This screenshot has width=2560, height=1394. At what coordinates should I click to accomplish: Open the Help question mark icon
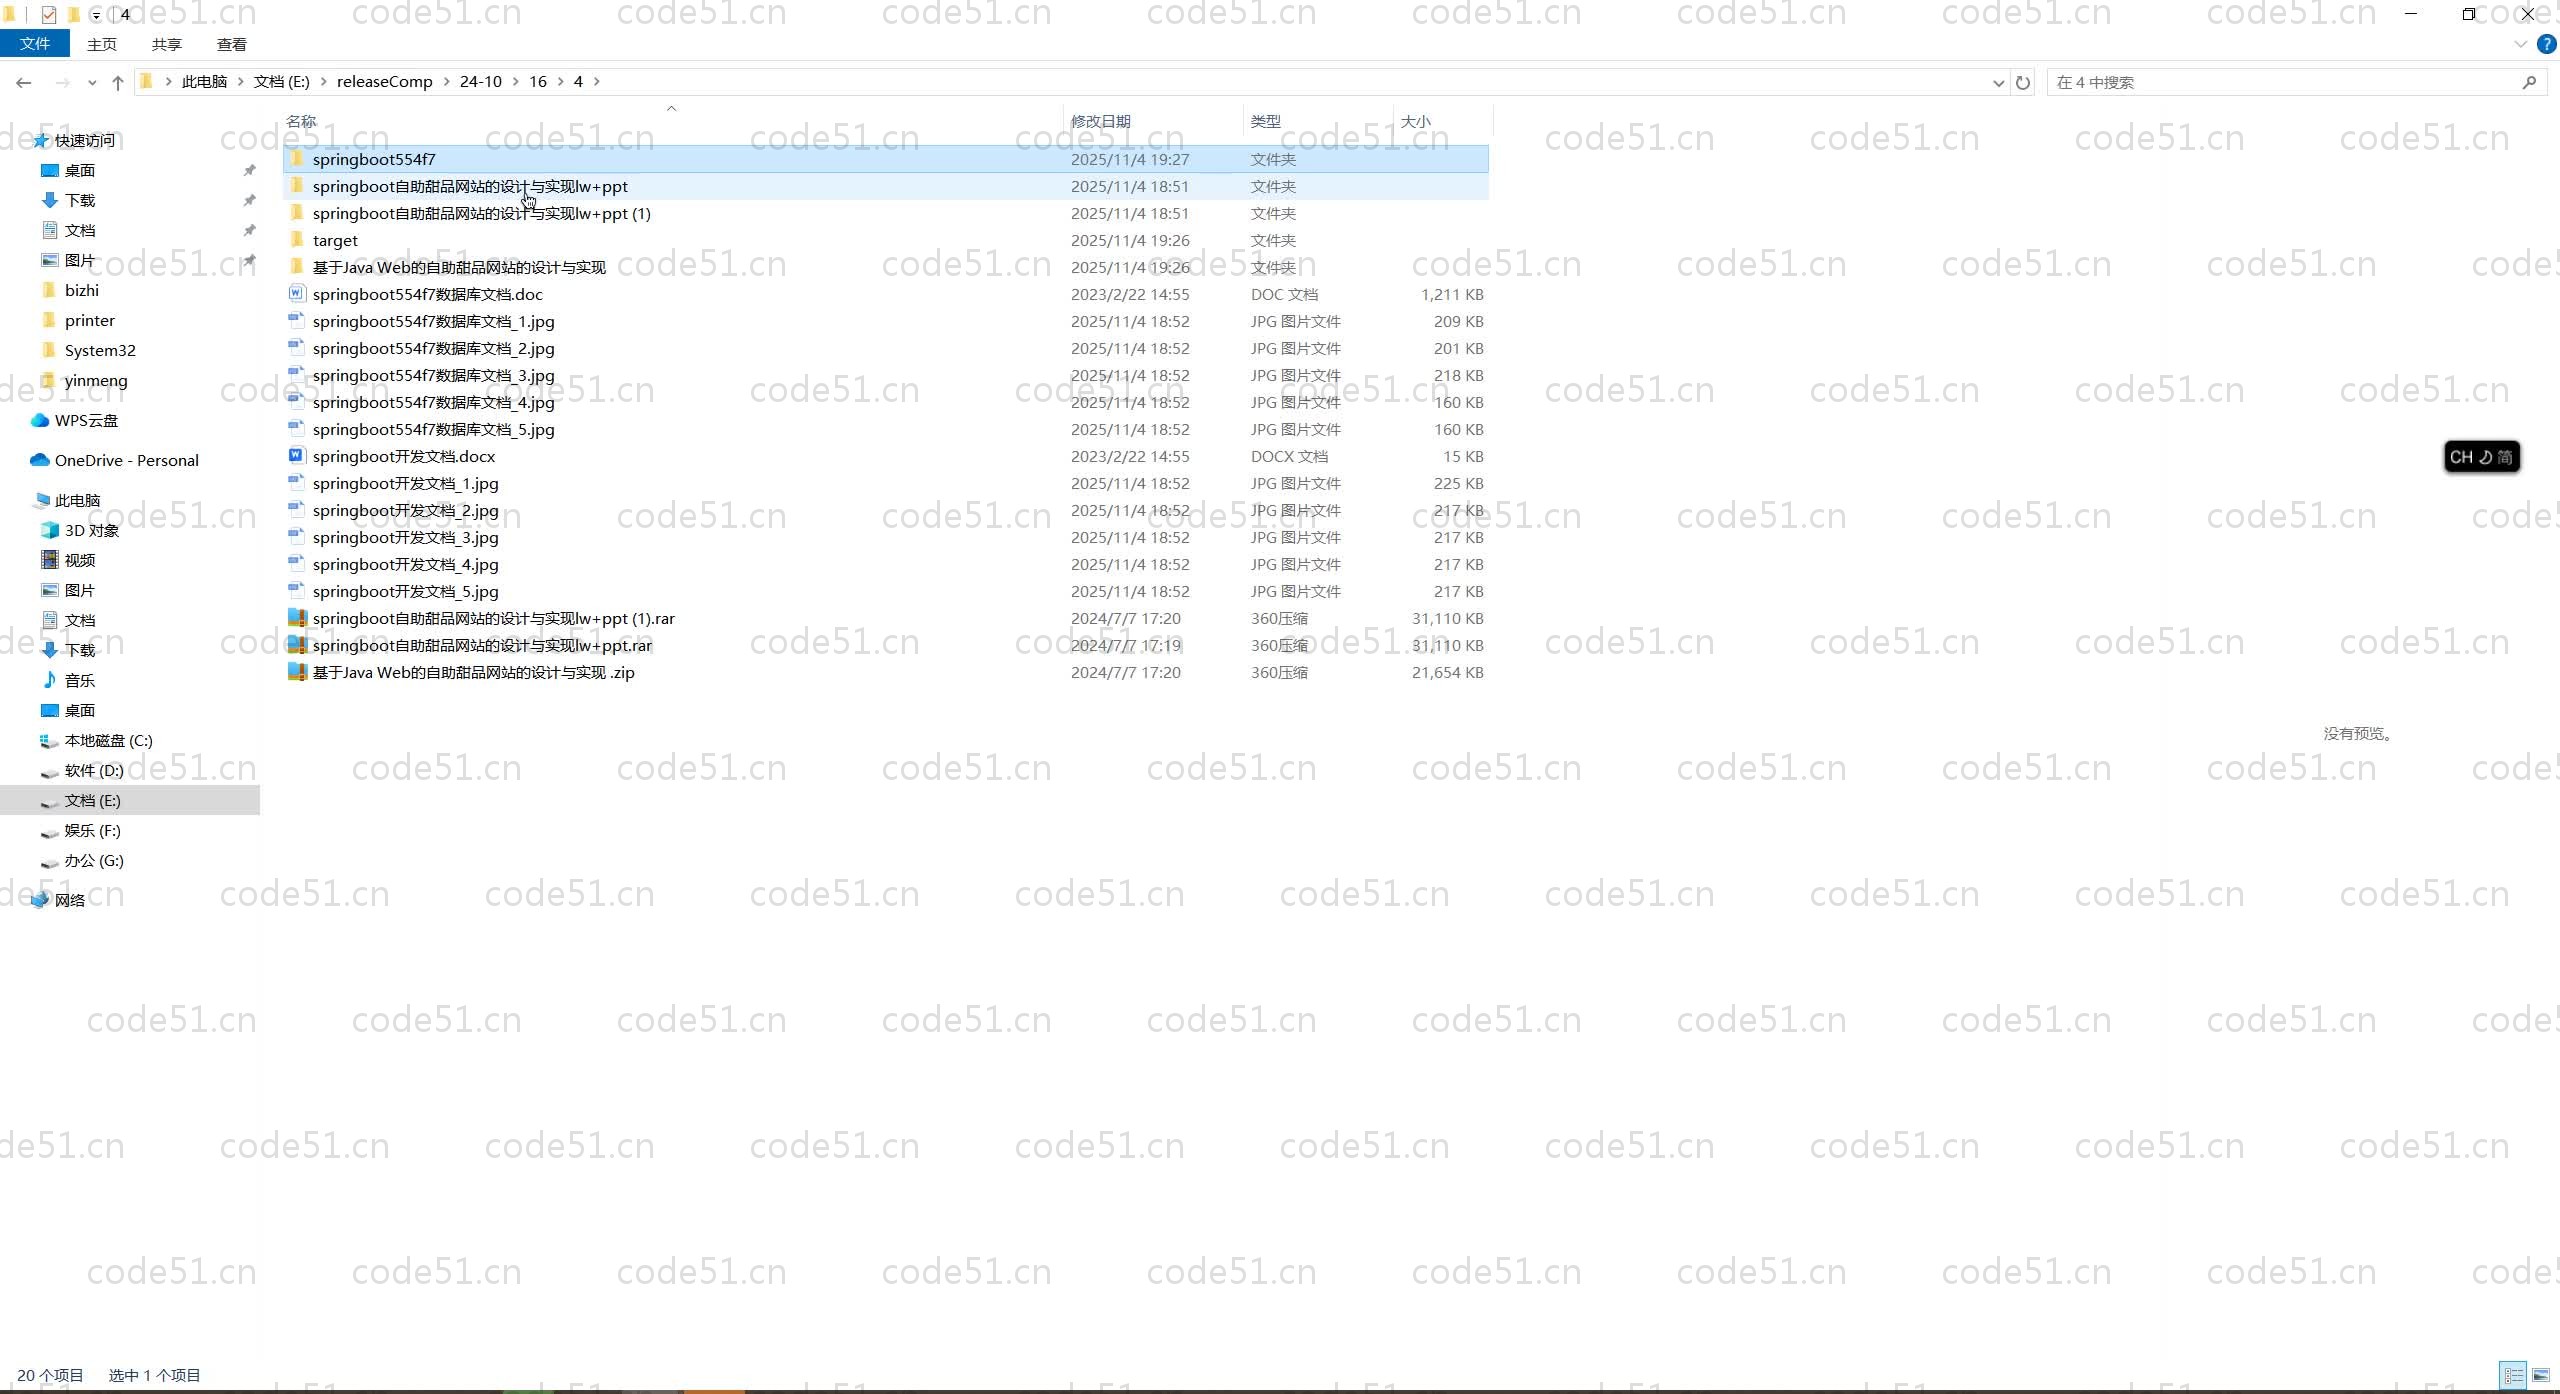click(x=2547, y=44)
